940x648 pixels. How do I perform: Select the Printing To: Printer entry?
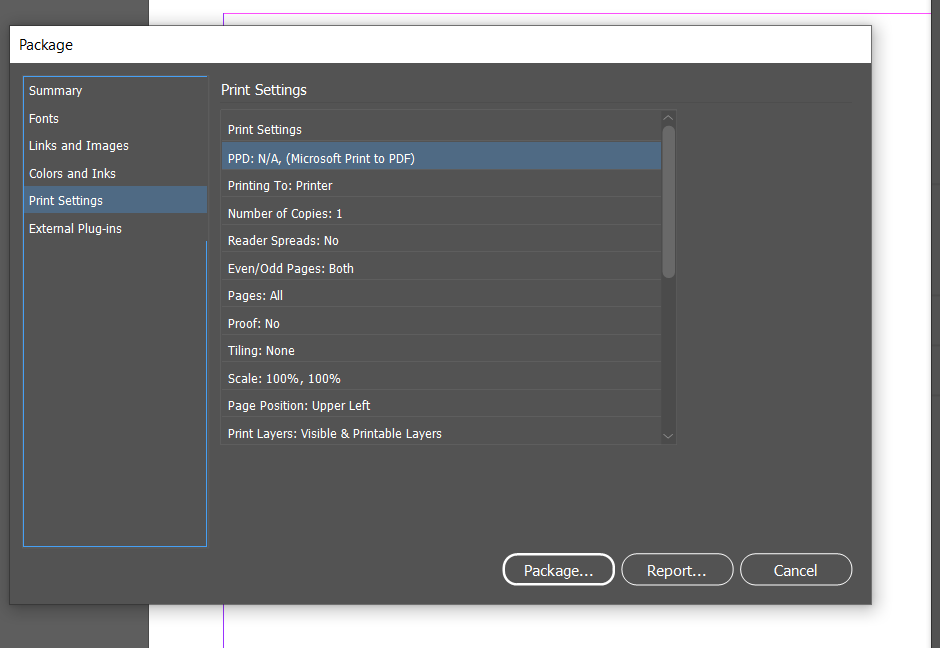[440, 185]
